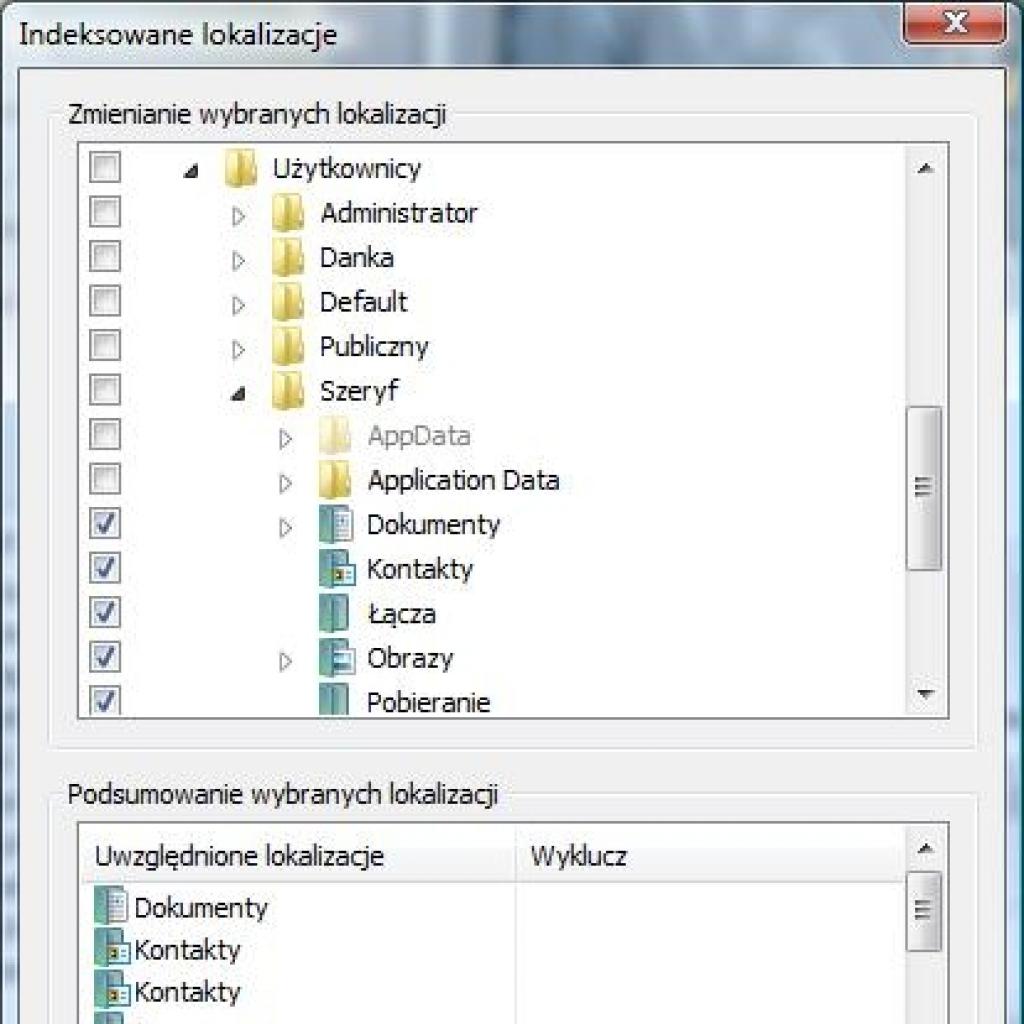The width and height of the screenshot is (1024, 1024).
Task: Click the Użytkownicy folder icon
Action: pos(240,168)
